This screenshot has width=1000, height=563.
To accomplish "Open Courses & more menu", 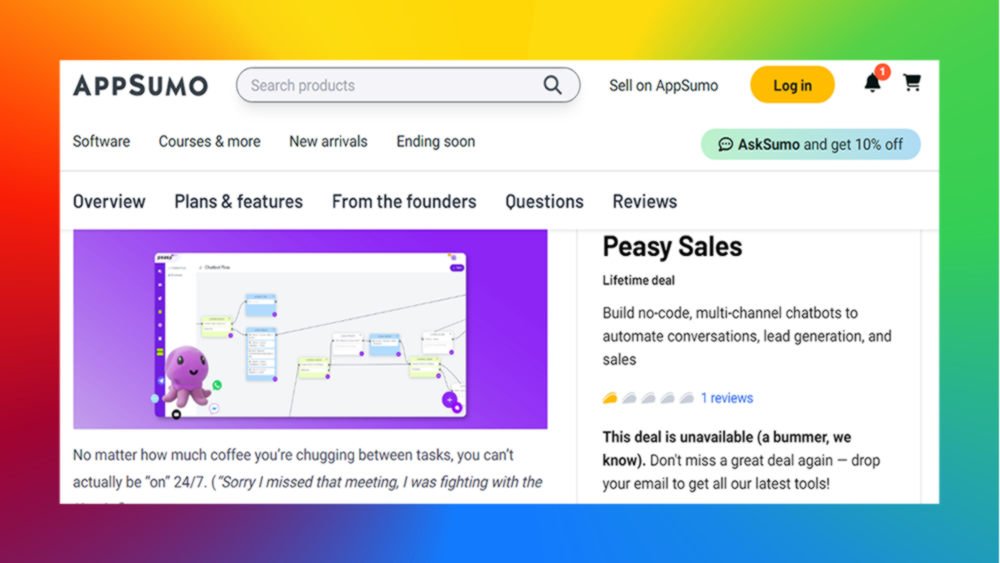I will click(x=210, y=142).
